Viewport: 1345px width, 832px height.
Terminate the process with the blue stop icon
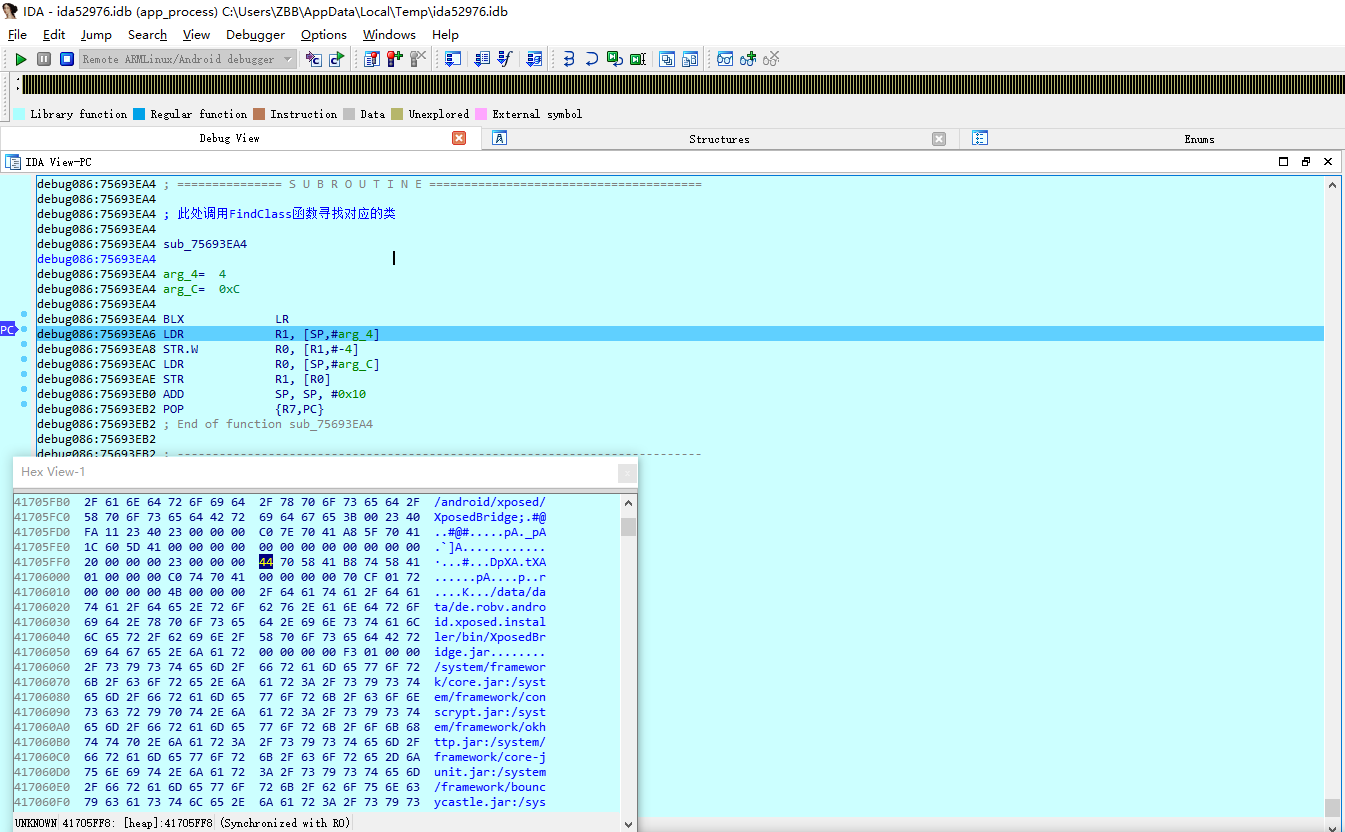[67, 59]
